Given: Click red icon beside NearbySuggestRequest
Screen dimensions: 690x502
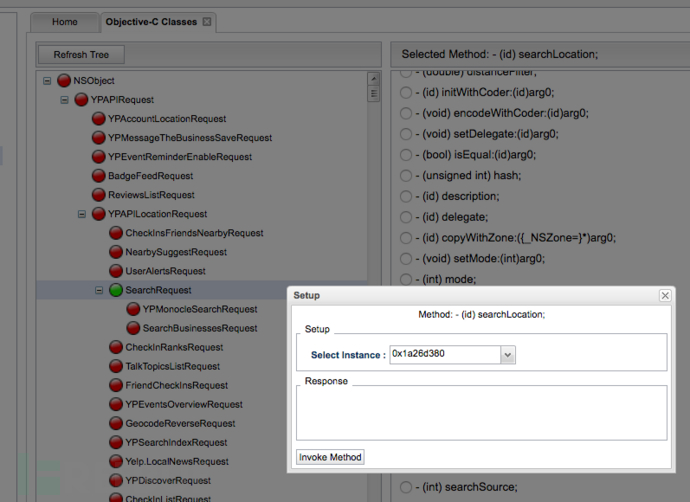Looking at the screenshot, I should [x=116, y=252].
